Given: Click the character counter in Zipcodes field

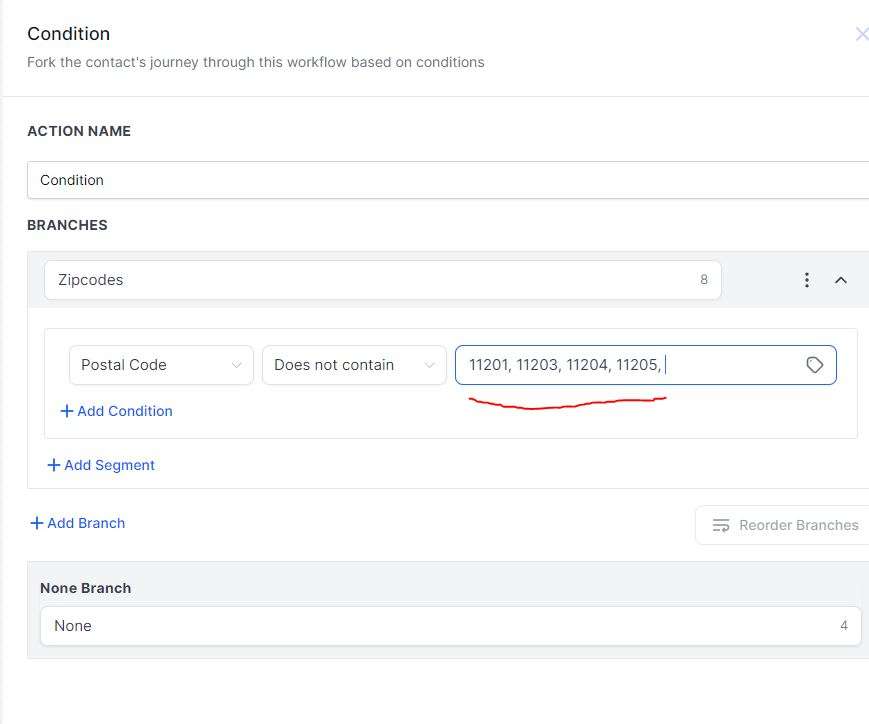Looking at the screenshot, I should 704,280.
